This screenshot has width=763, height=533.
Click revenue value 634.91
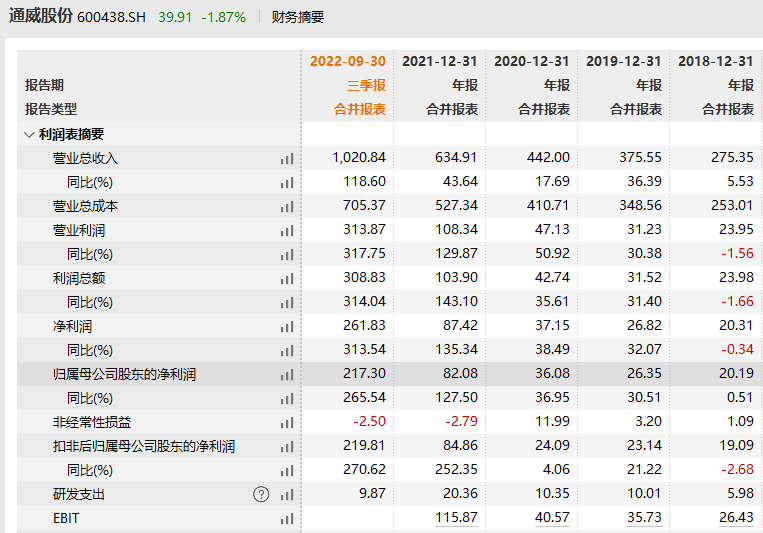coord(456,158)
